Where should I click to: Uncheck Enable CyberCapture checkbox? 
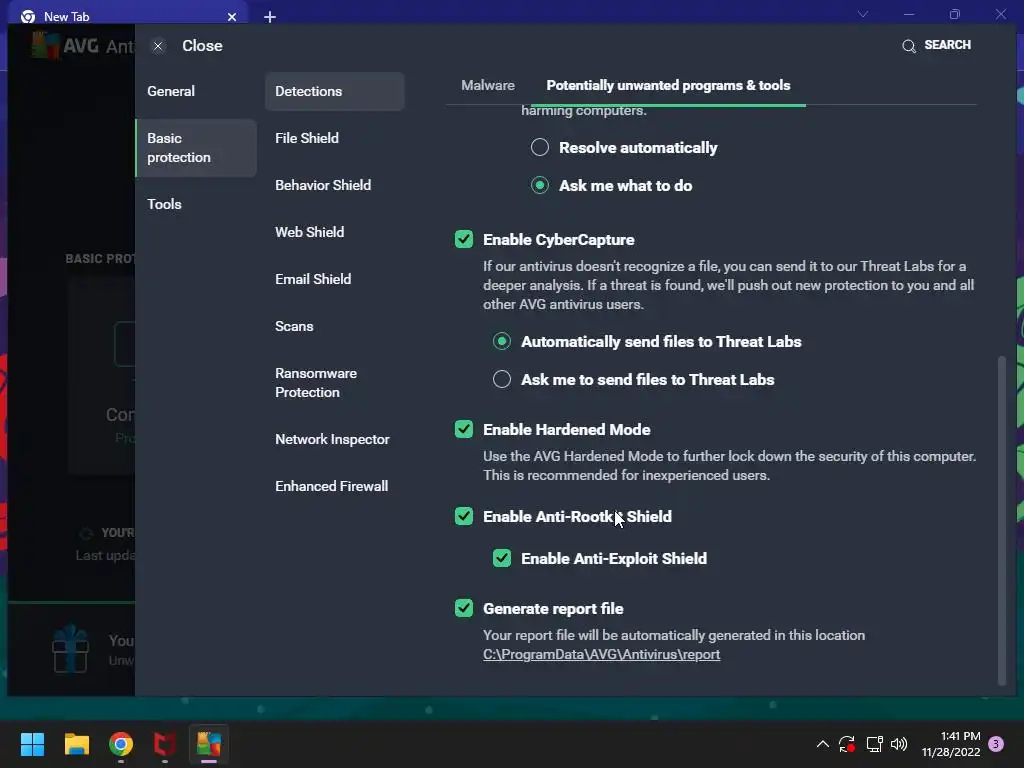[x=464, y=240]
